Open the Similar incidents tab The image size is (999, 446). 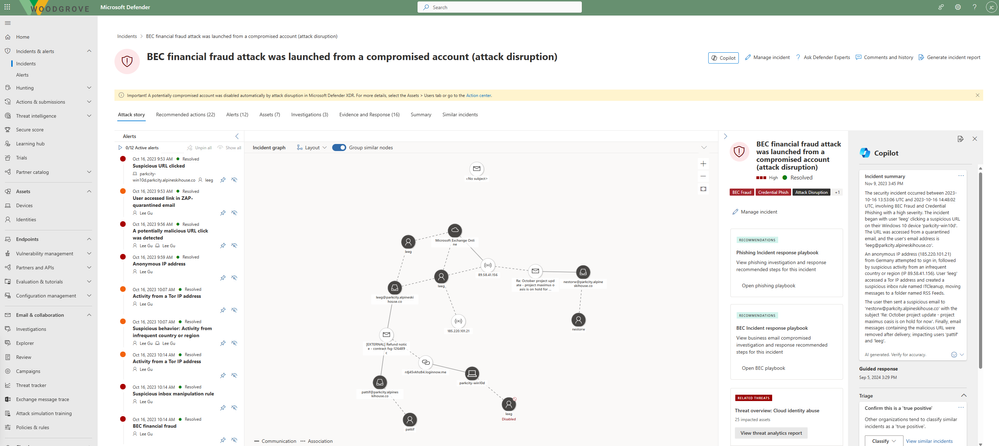coord(460,115)
